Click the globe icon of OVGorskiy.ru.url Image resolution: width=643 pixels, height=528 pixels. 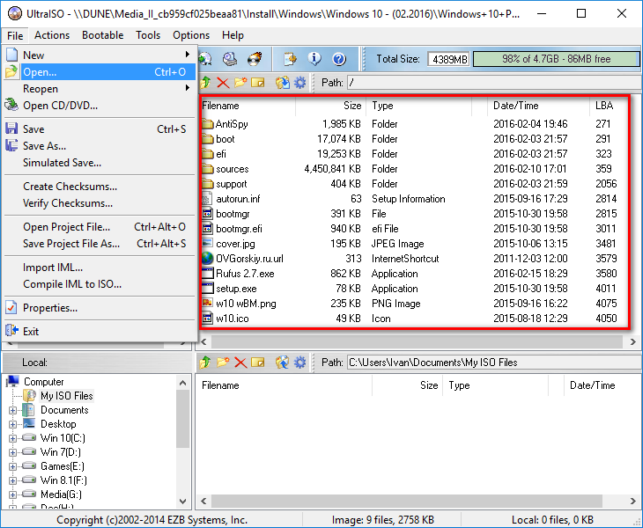(x=207, y=258)
